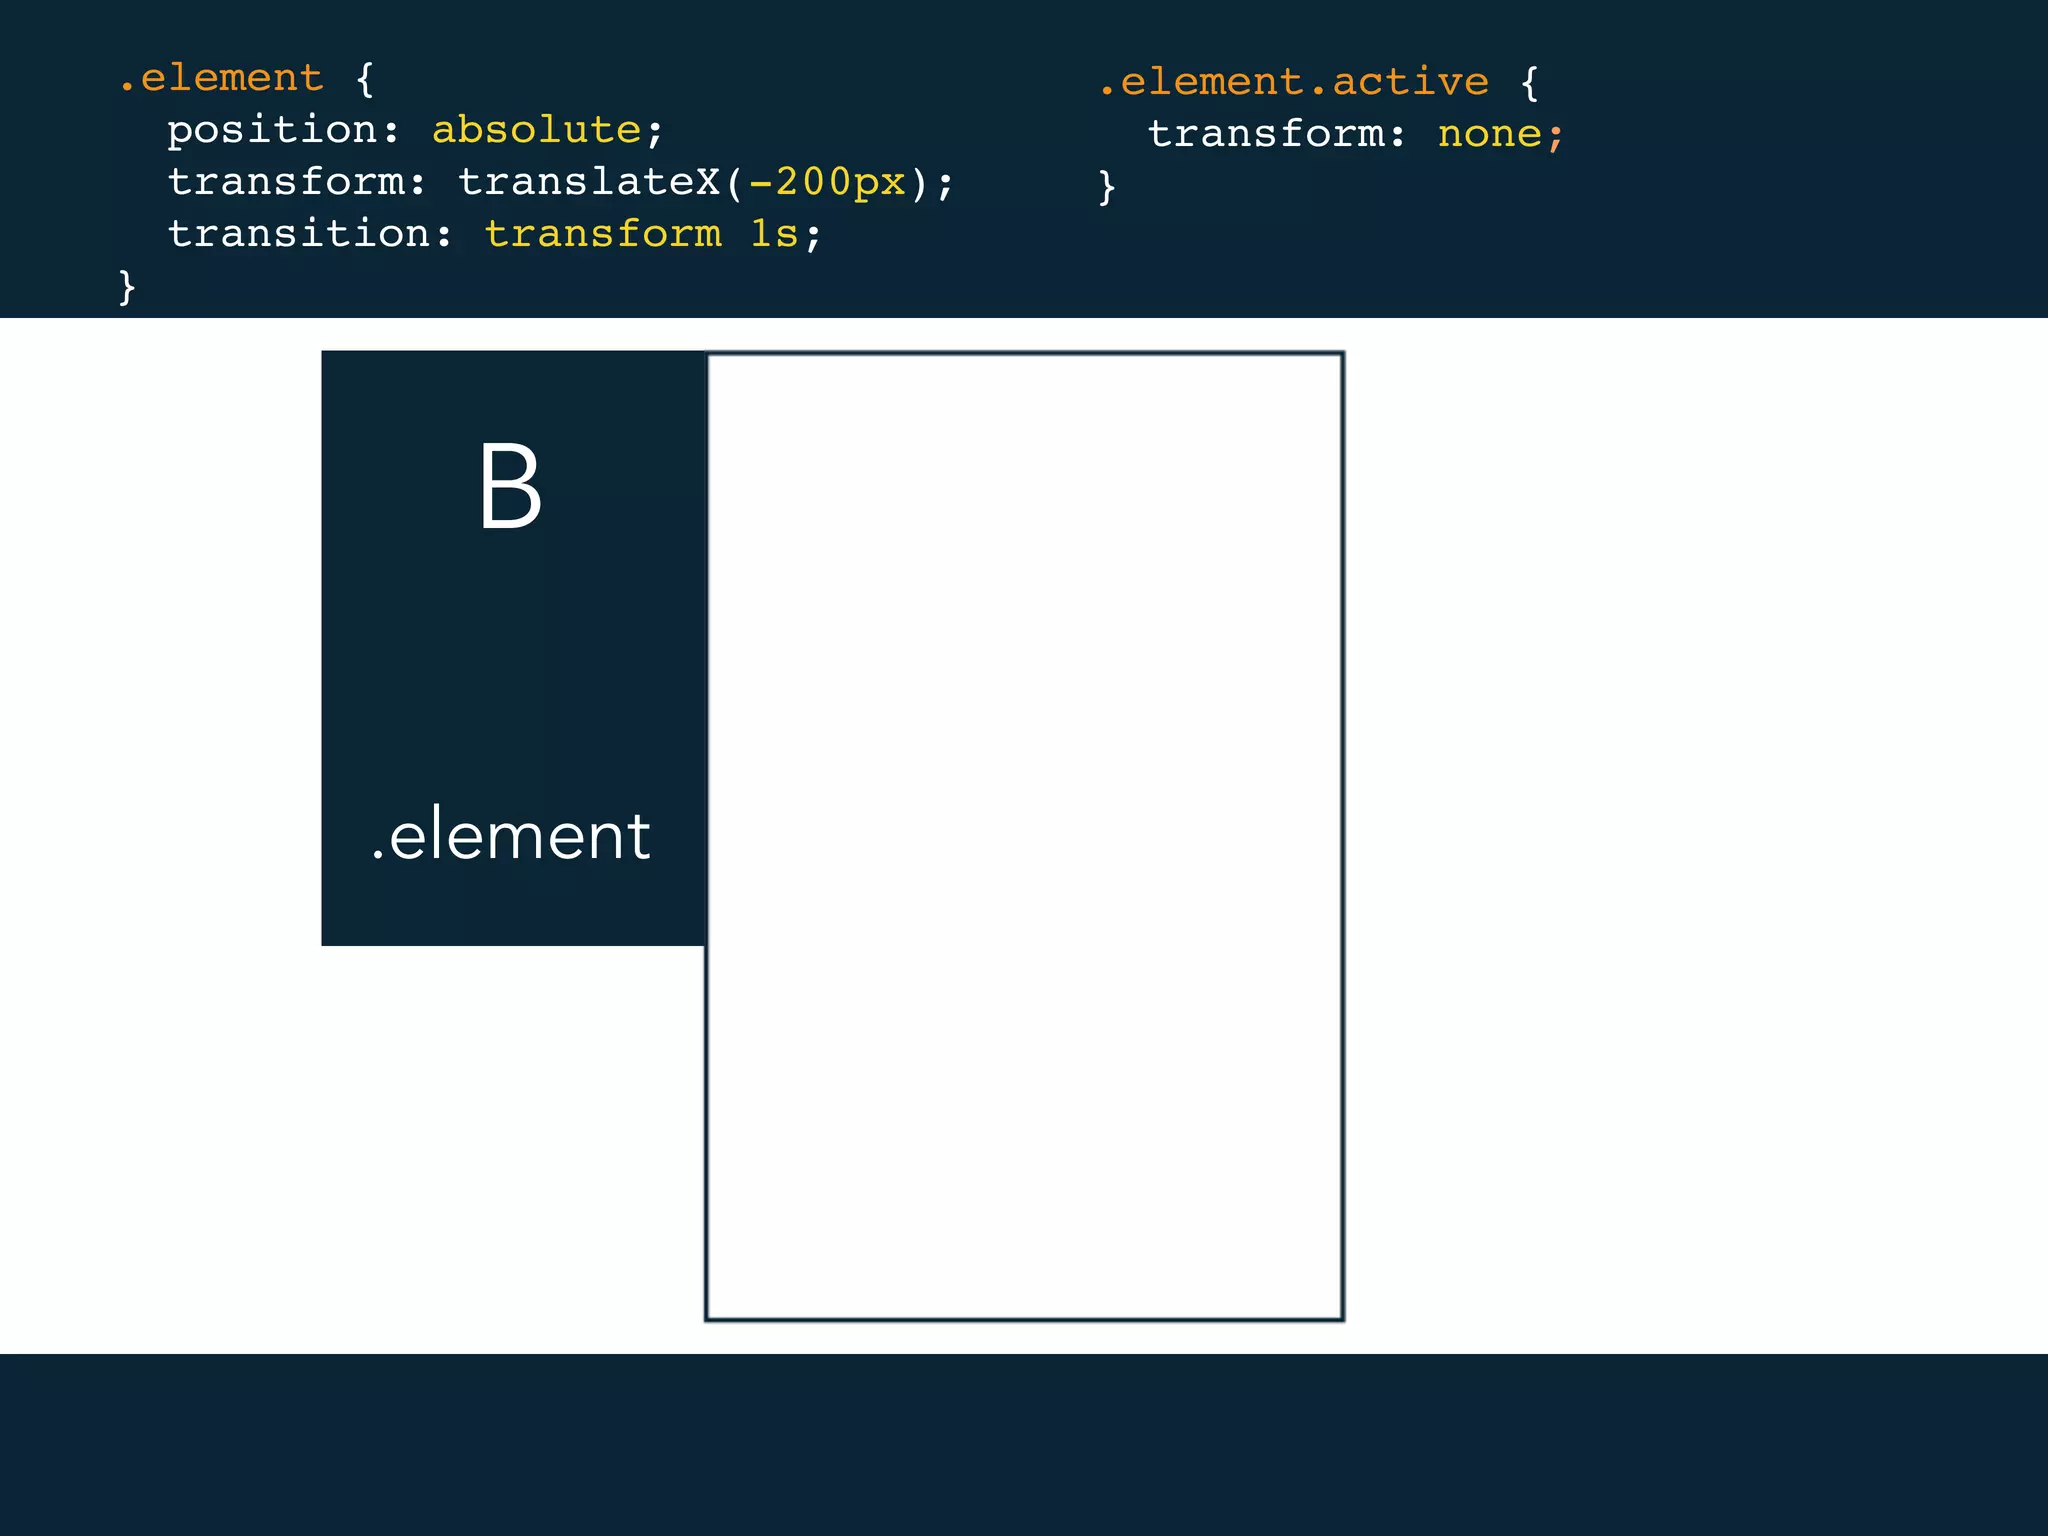The image size is (2048, 1536).
Task: Click the '.element' label in dark box
Action: pyautogui.click(x=510, y=835)
